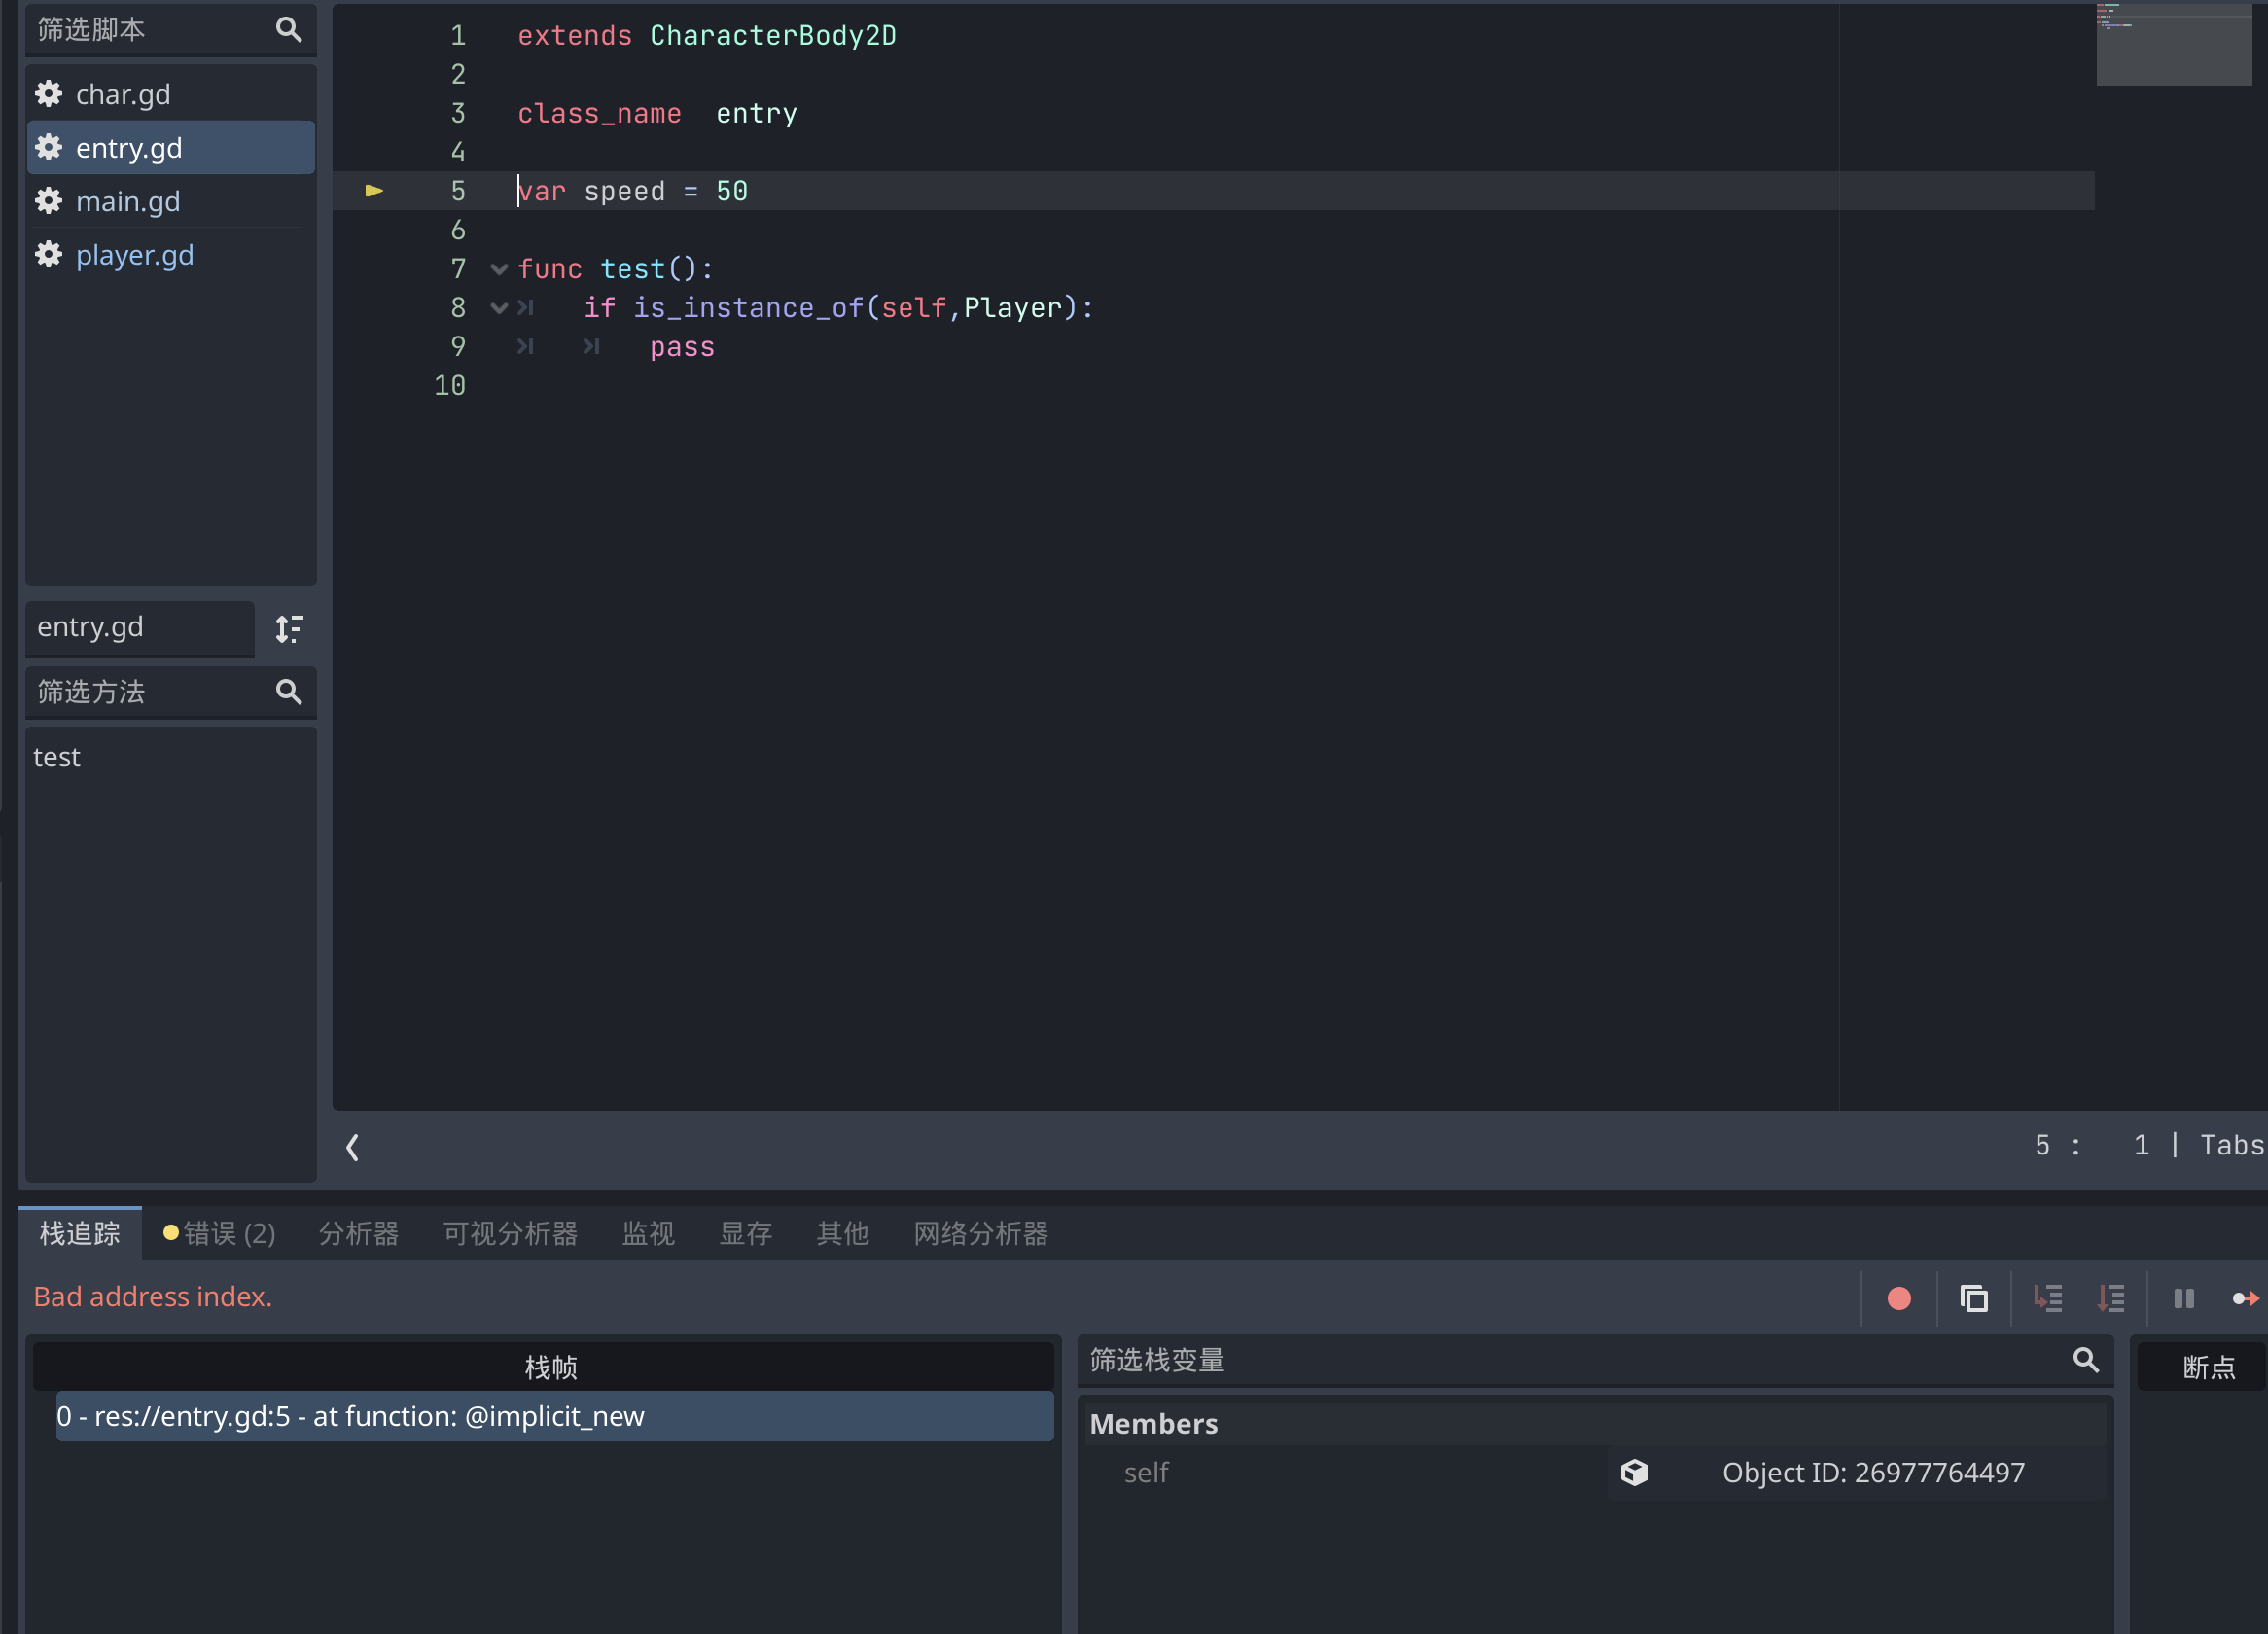Switch to the 显存 tab
The width and height of the screenshot is (2268, 1634).
pos(746,1233)
